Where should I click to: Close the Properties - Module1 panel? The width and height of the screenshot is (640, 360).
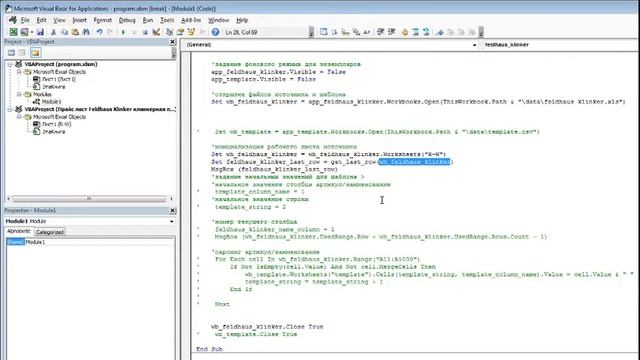point(172,210)
